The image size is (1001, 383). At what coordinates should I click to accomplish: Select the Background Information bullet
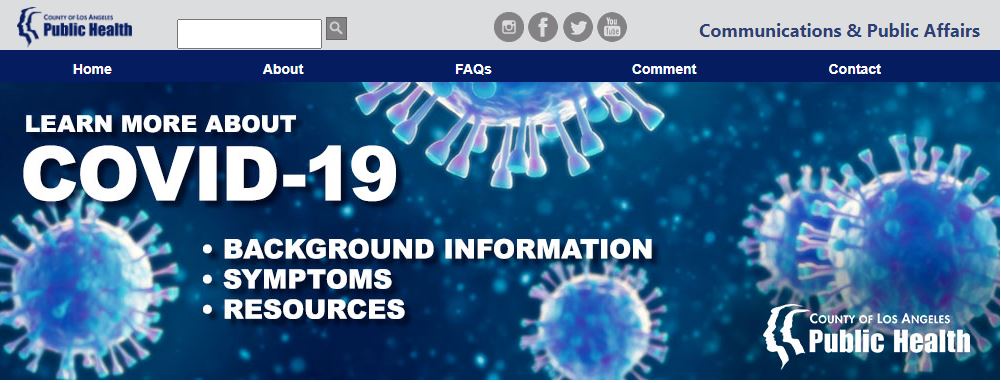tap(438, 248)
